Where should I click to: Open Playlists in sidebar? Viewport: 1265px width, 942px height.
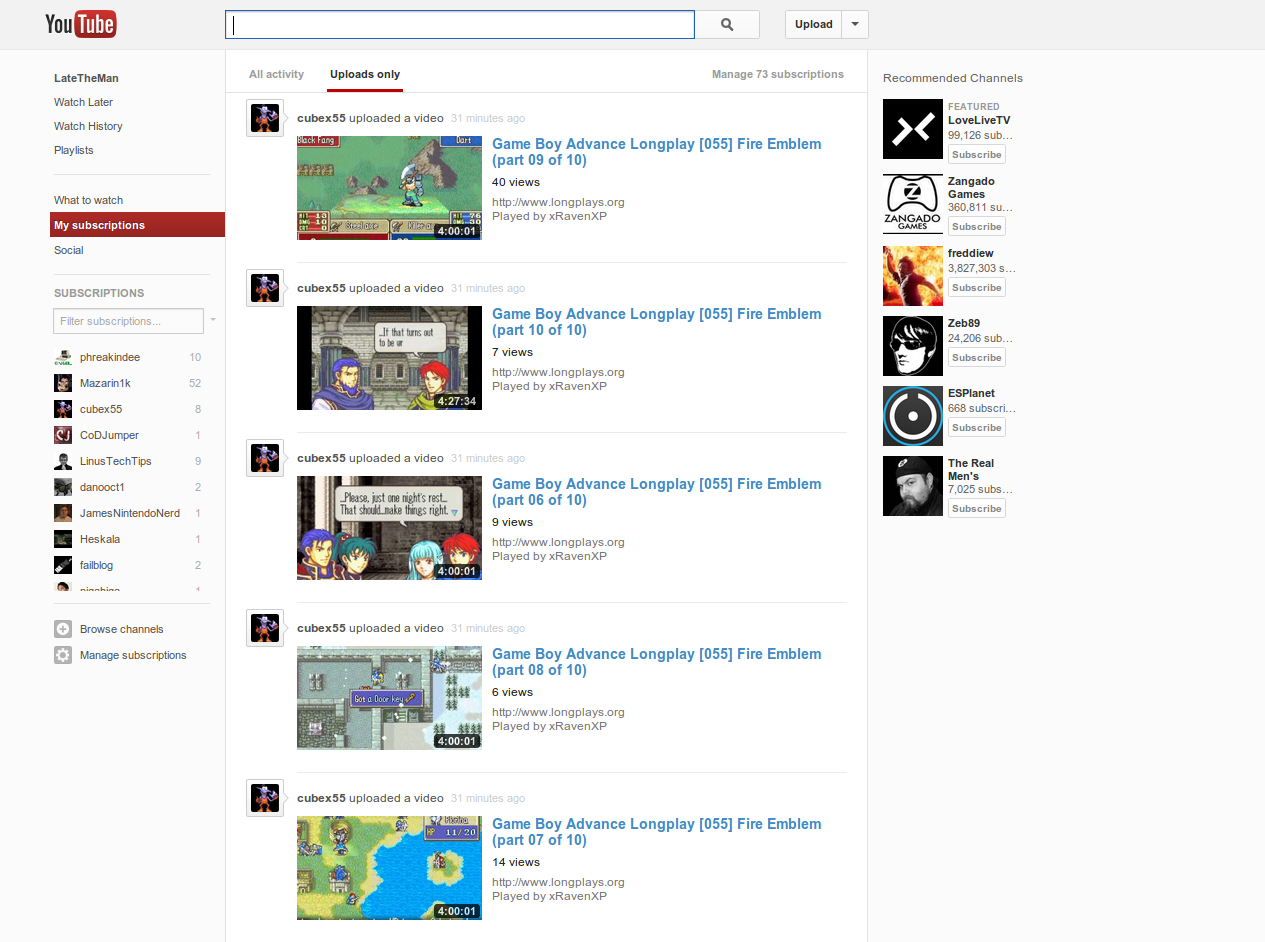click(74, 150)
